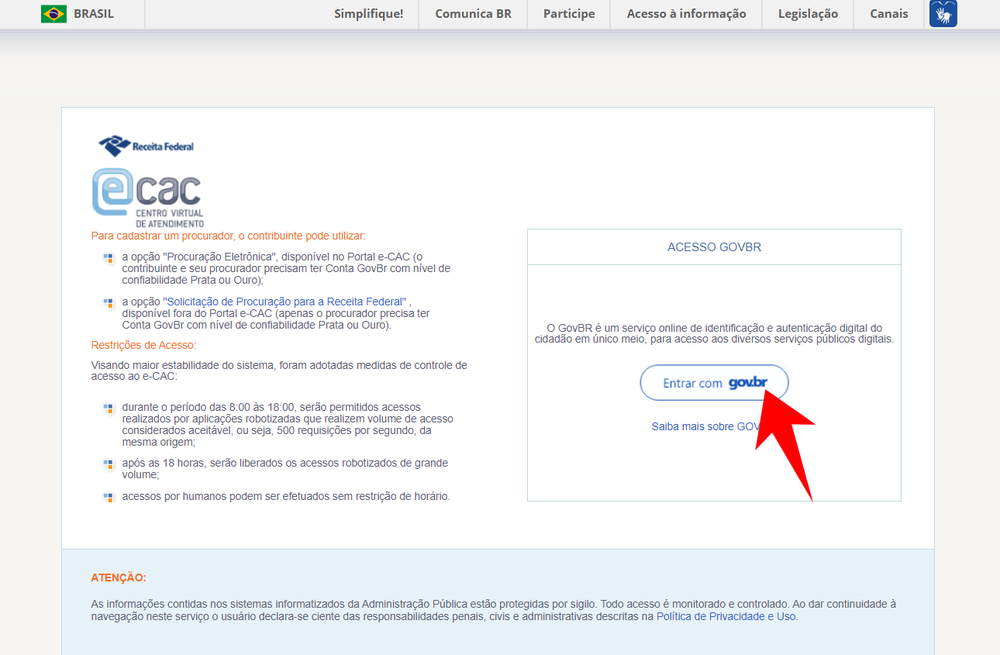Click the 'Para cadastrar um procurador' heading
The height and width of the screenshot is (655, 1000).
(228, 236)
